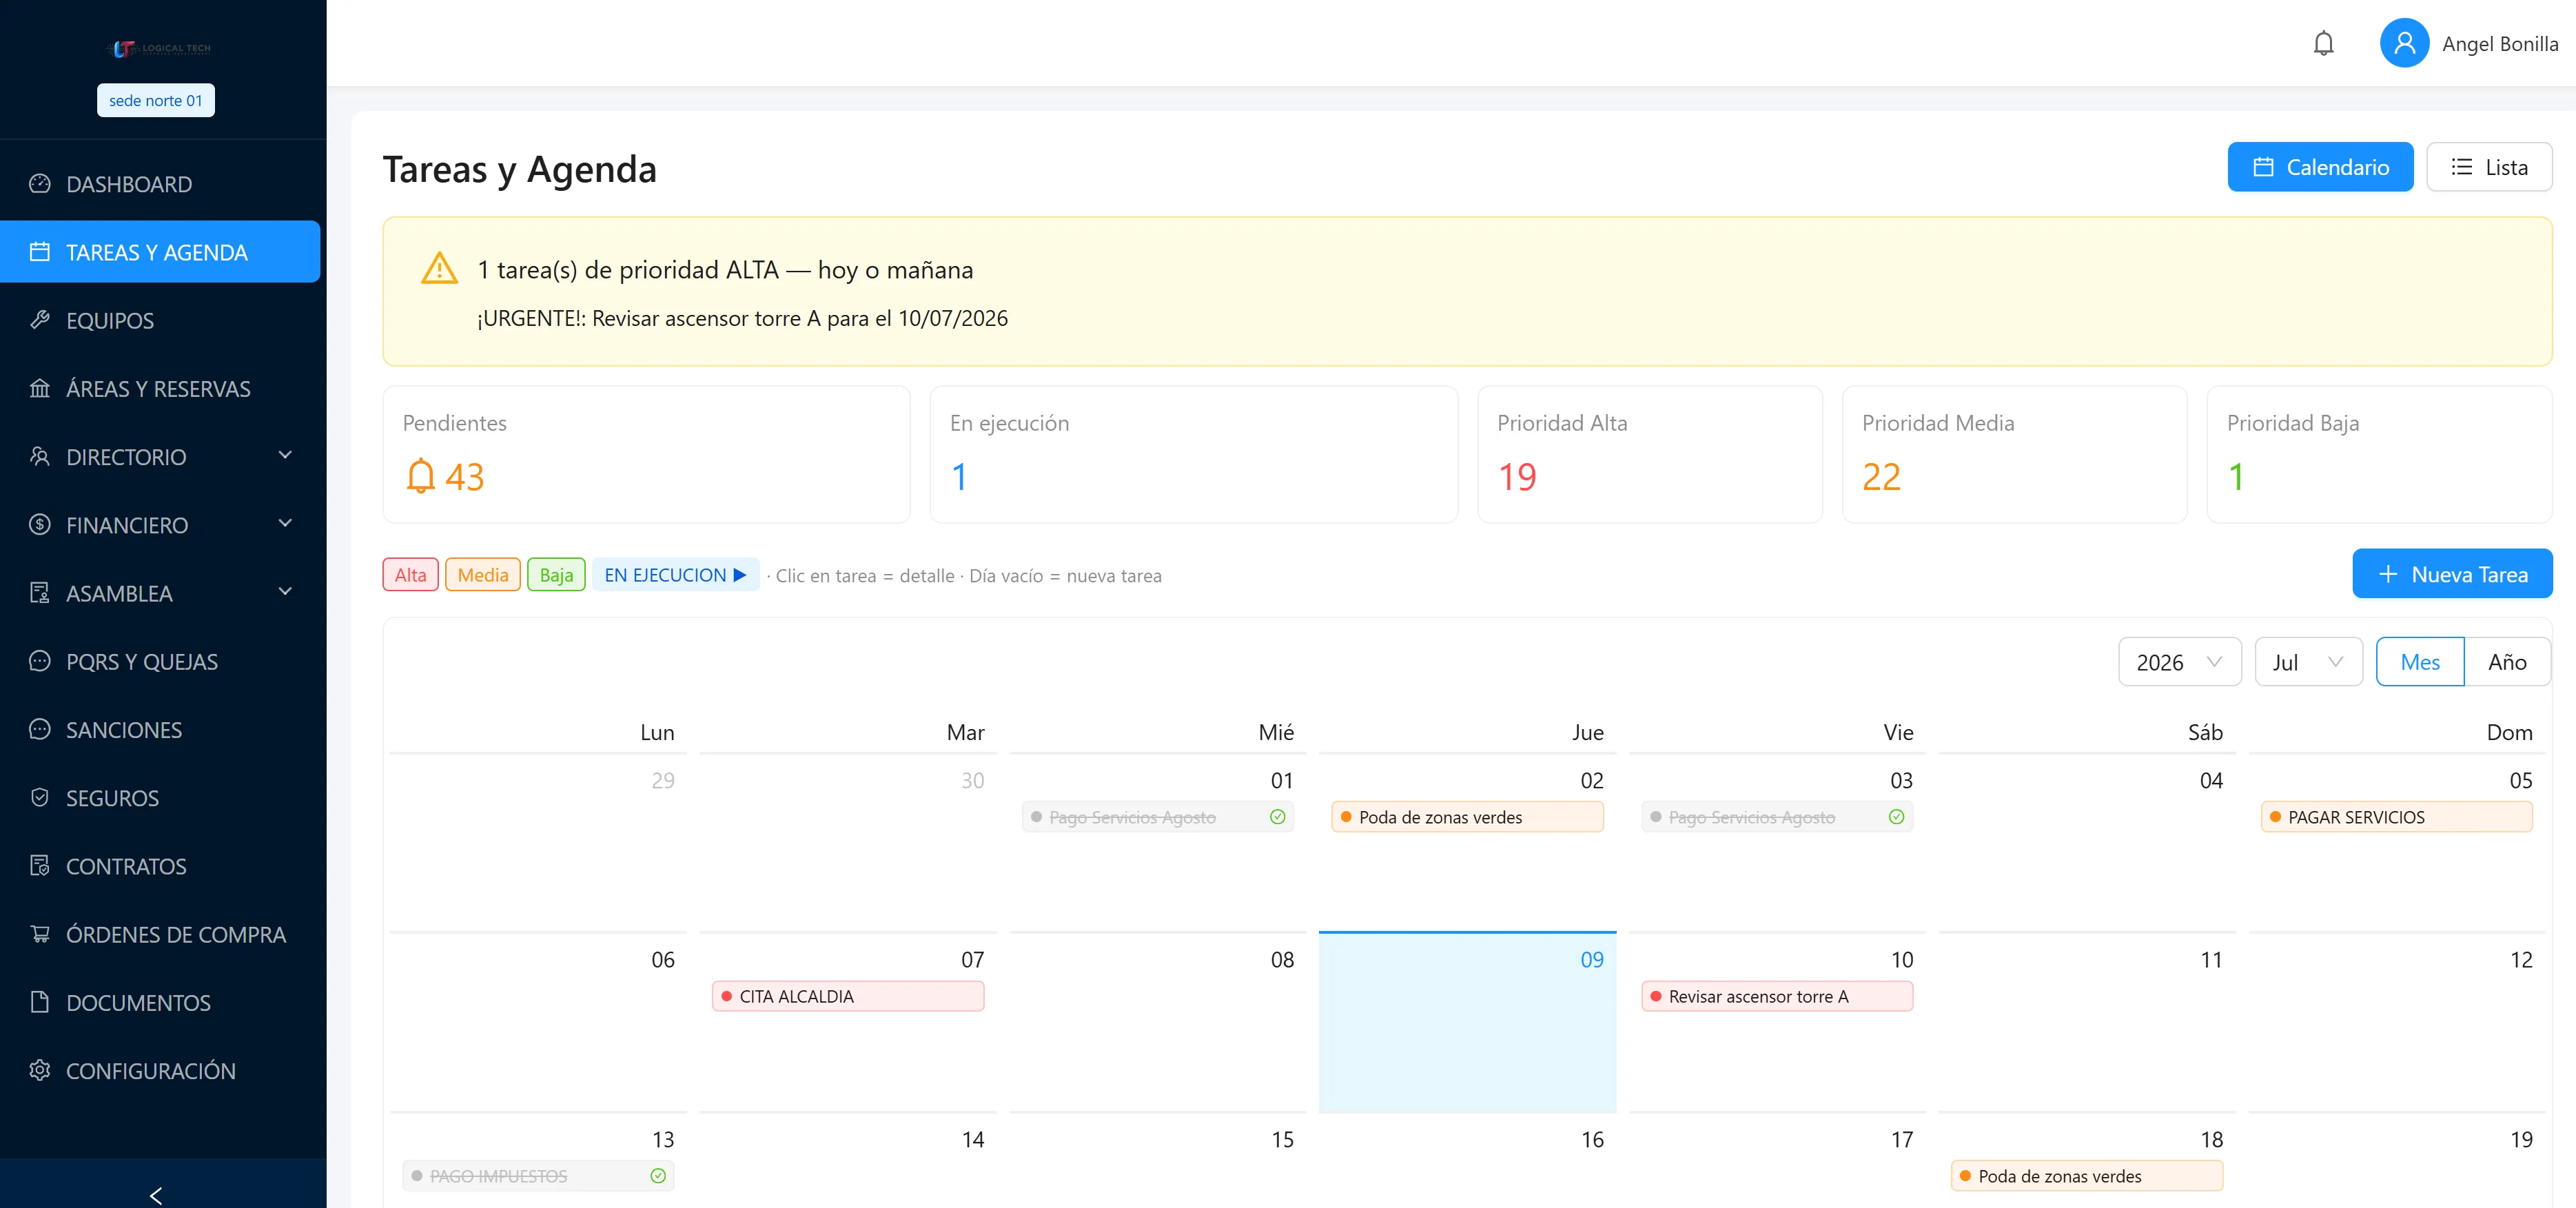The height and width of the screenshot is (1208, 2576).
Task: Click the Dashboard gauge icon
Action: click(x=40, y=183)
